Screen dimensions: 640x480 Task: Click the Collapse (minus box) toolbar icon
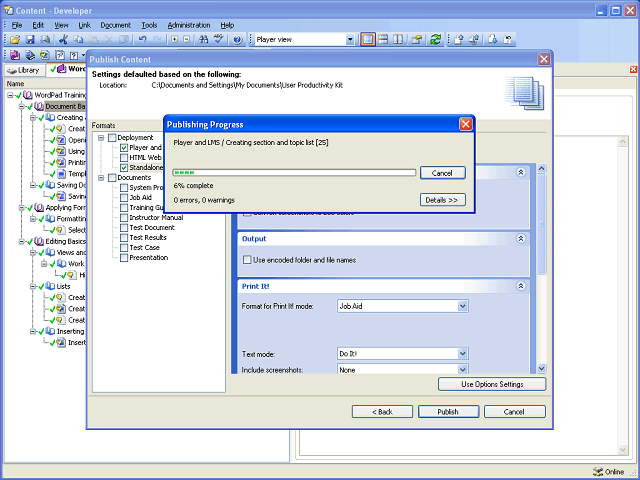point(187,40)
